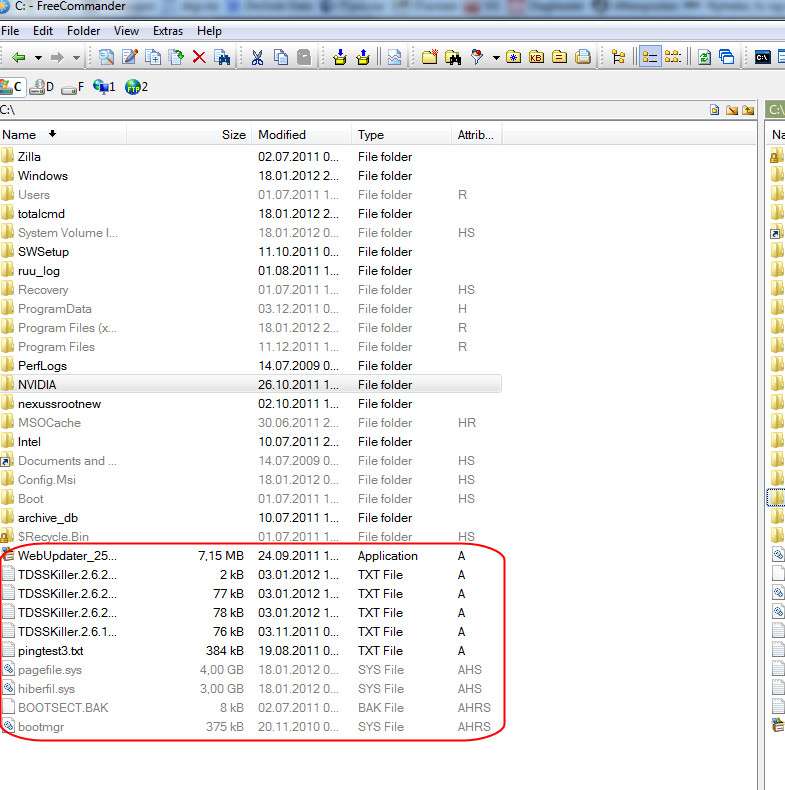Select drive C button
The image size is (785, 790).
(x=11, y=87)
